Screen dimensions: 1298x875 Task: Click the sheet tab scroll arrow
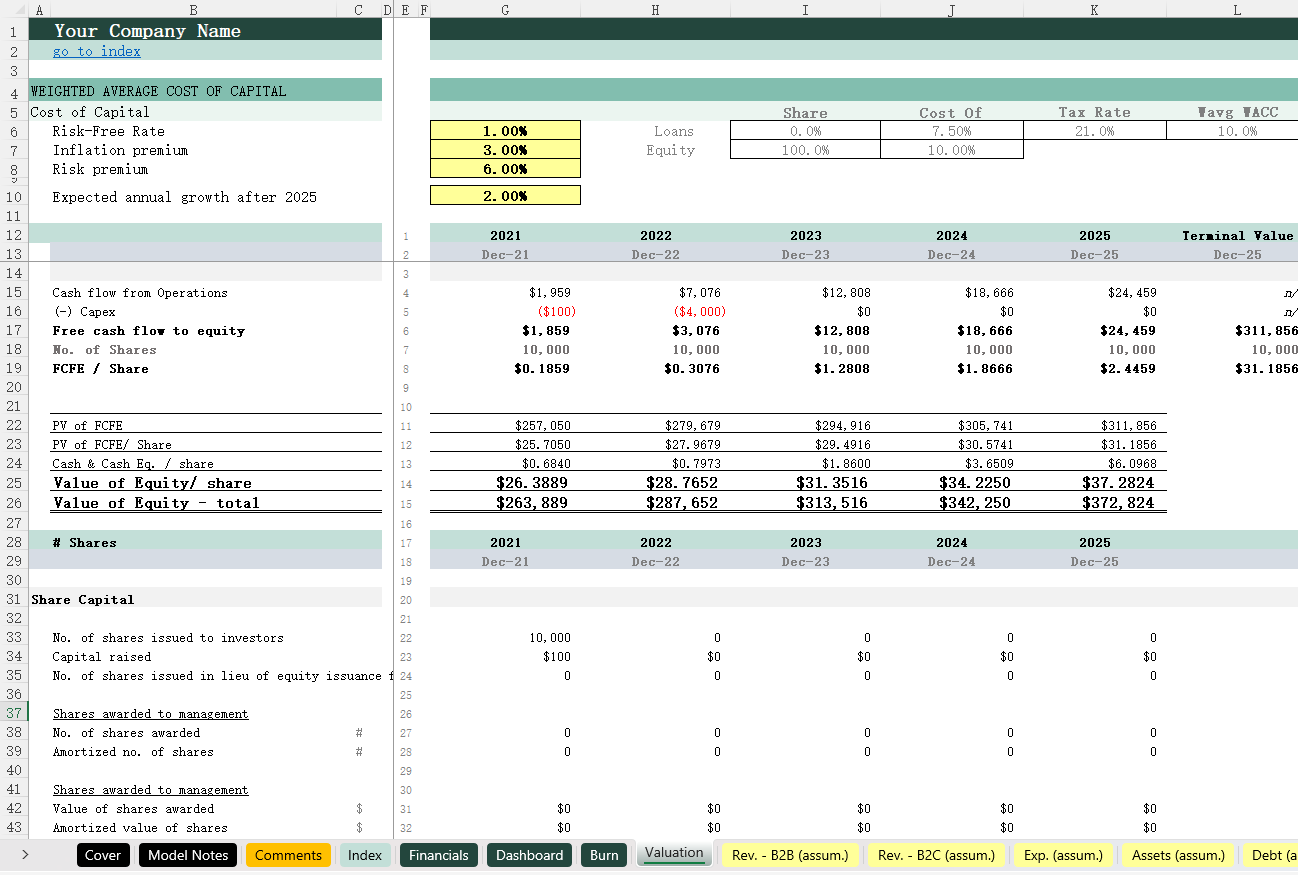click(x=25, y=855)
